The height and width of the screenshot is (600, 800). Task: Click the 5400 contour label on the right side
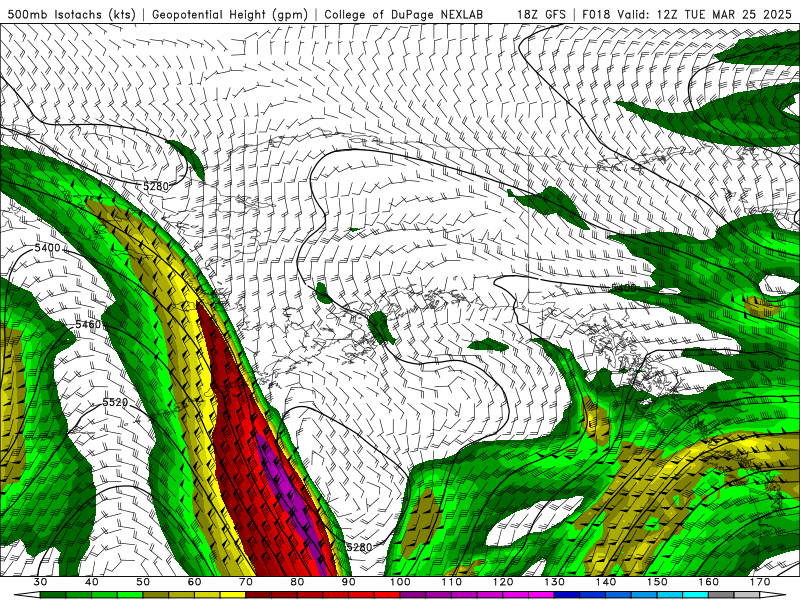pos(624,288)
